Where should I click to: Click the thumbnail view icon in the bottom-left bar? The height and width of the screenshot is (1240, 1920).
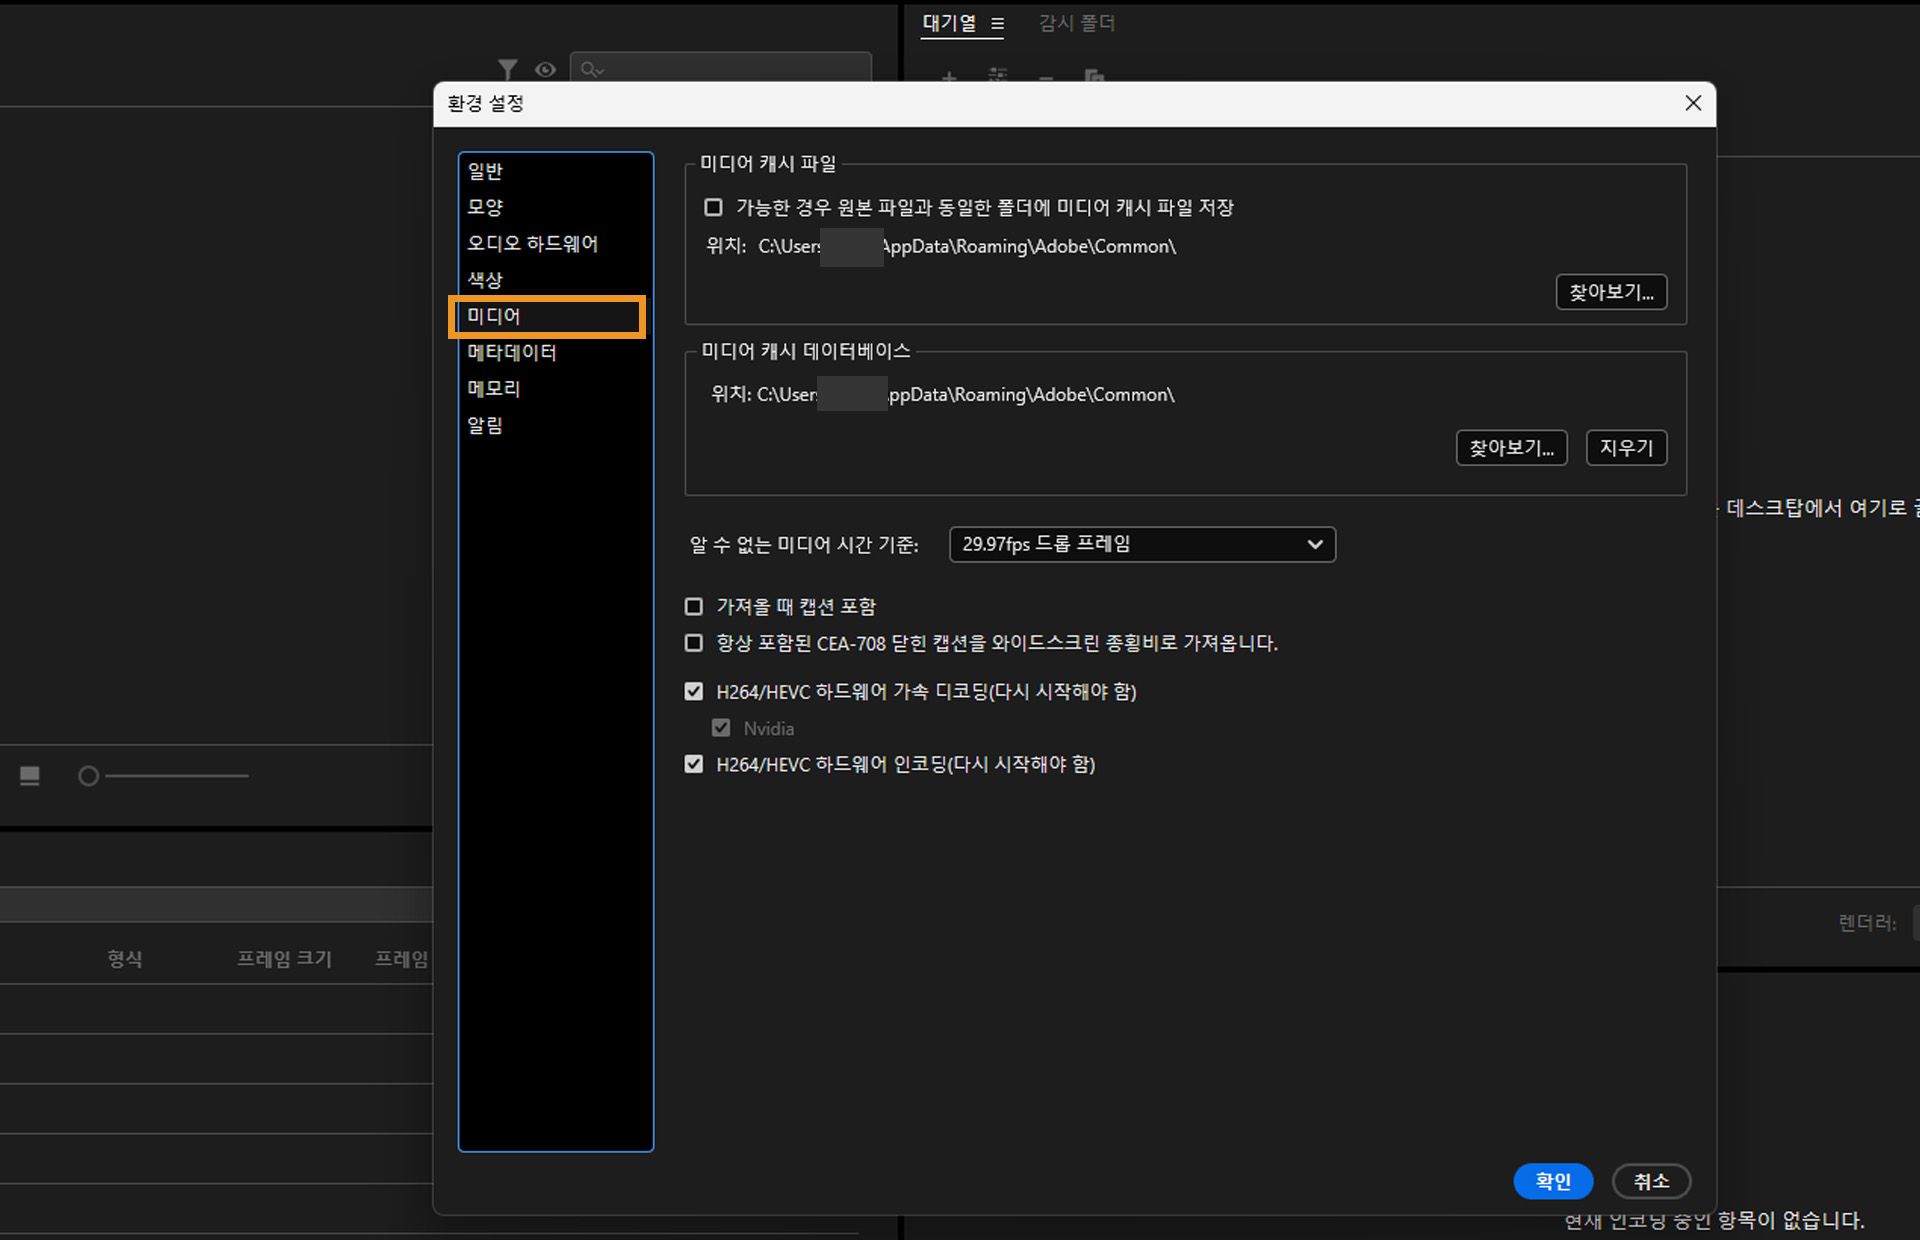tap(29, 774)
